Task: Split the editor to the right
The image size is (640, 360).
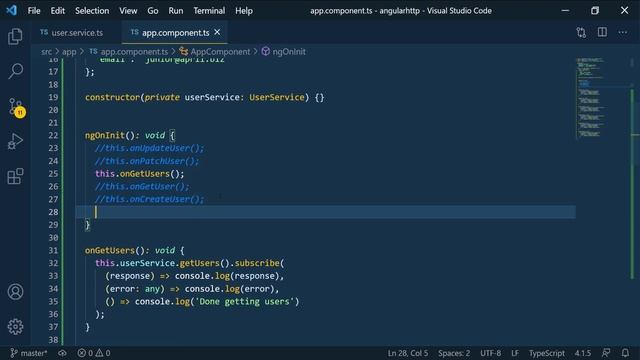Action: pos(602,32)
